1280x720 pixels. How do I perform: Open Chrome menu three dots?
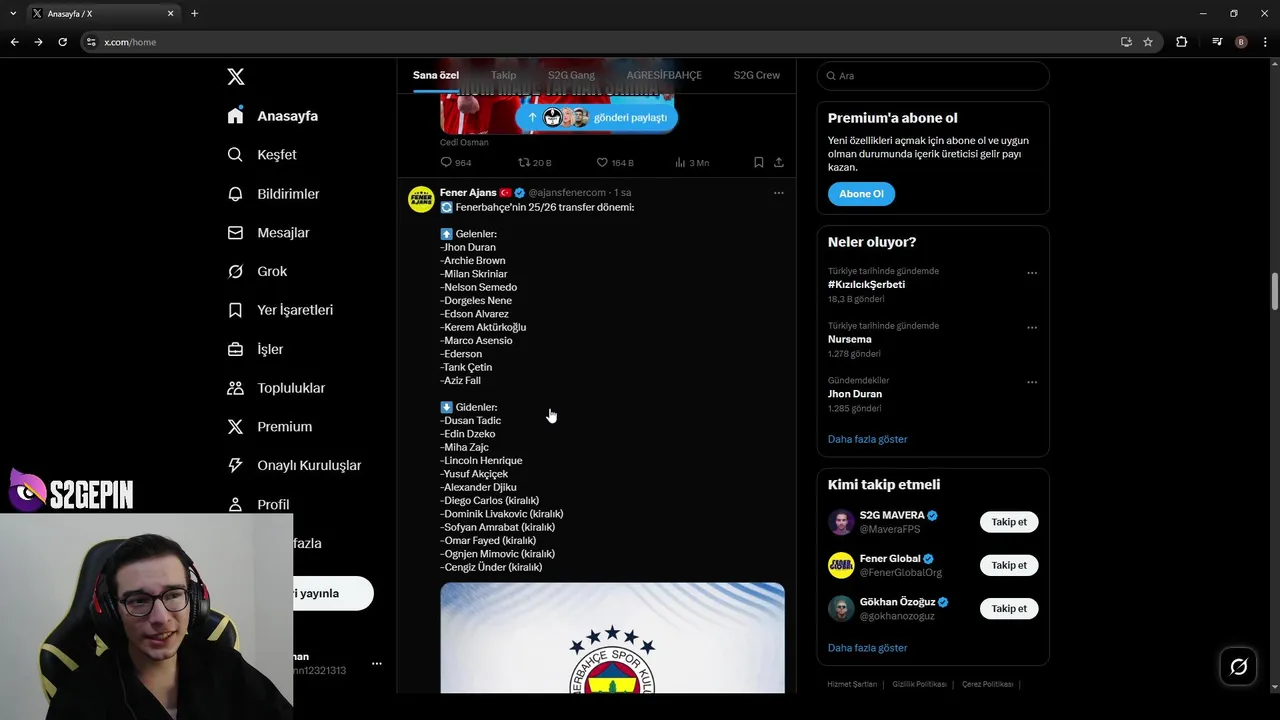click(1266, 42)
